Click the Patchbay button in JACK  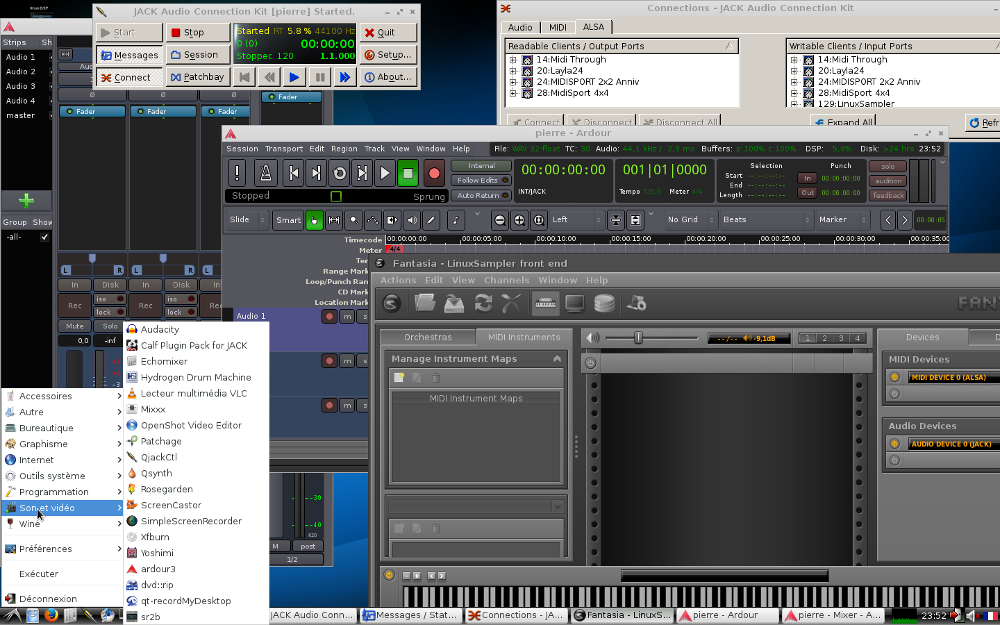pyautogui.click(x=198, y=77)
